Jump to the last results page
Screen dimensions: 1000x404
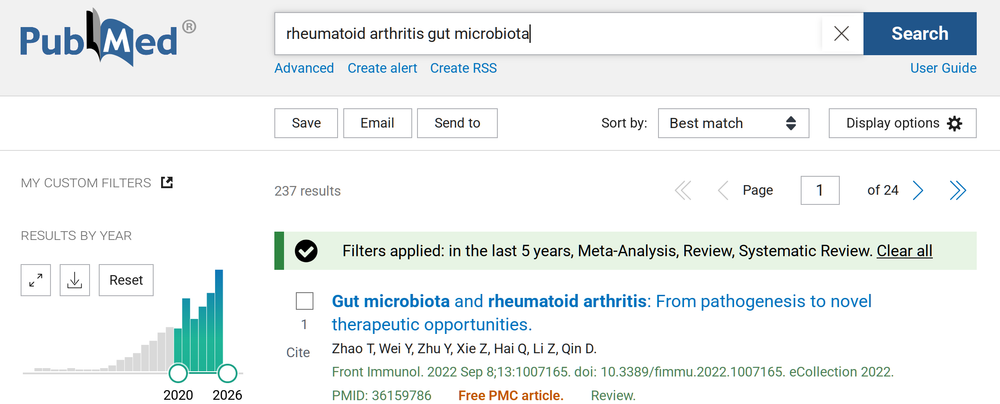click(957, 190)
